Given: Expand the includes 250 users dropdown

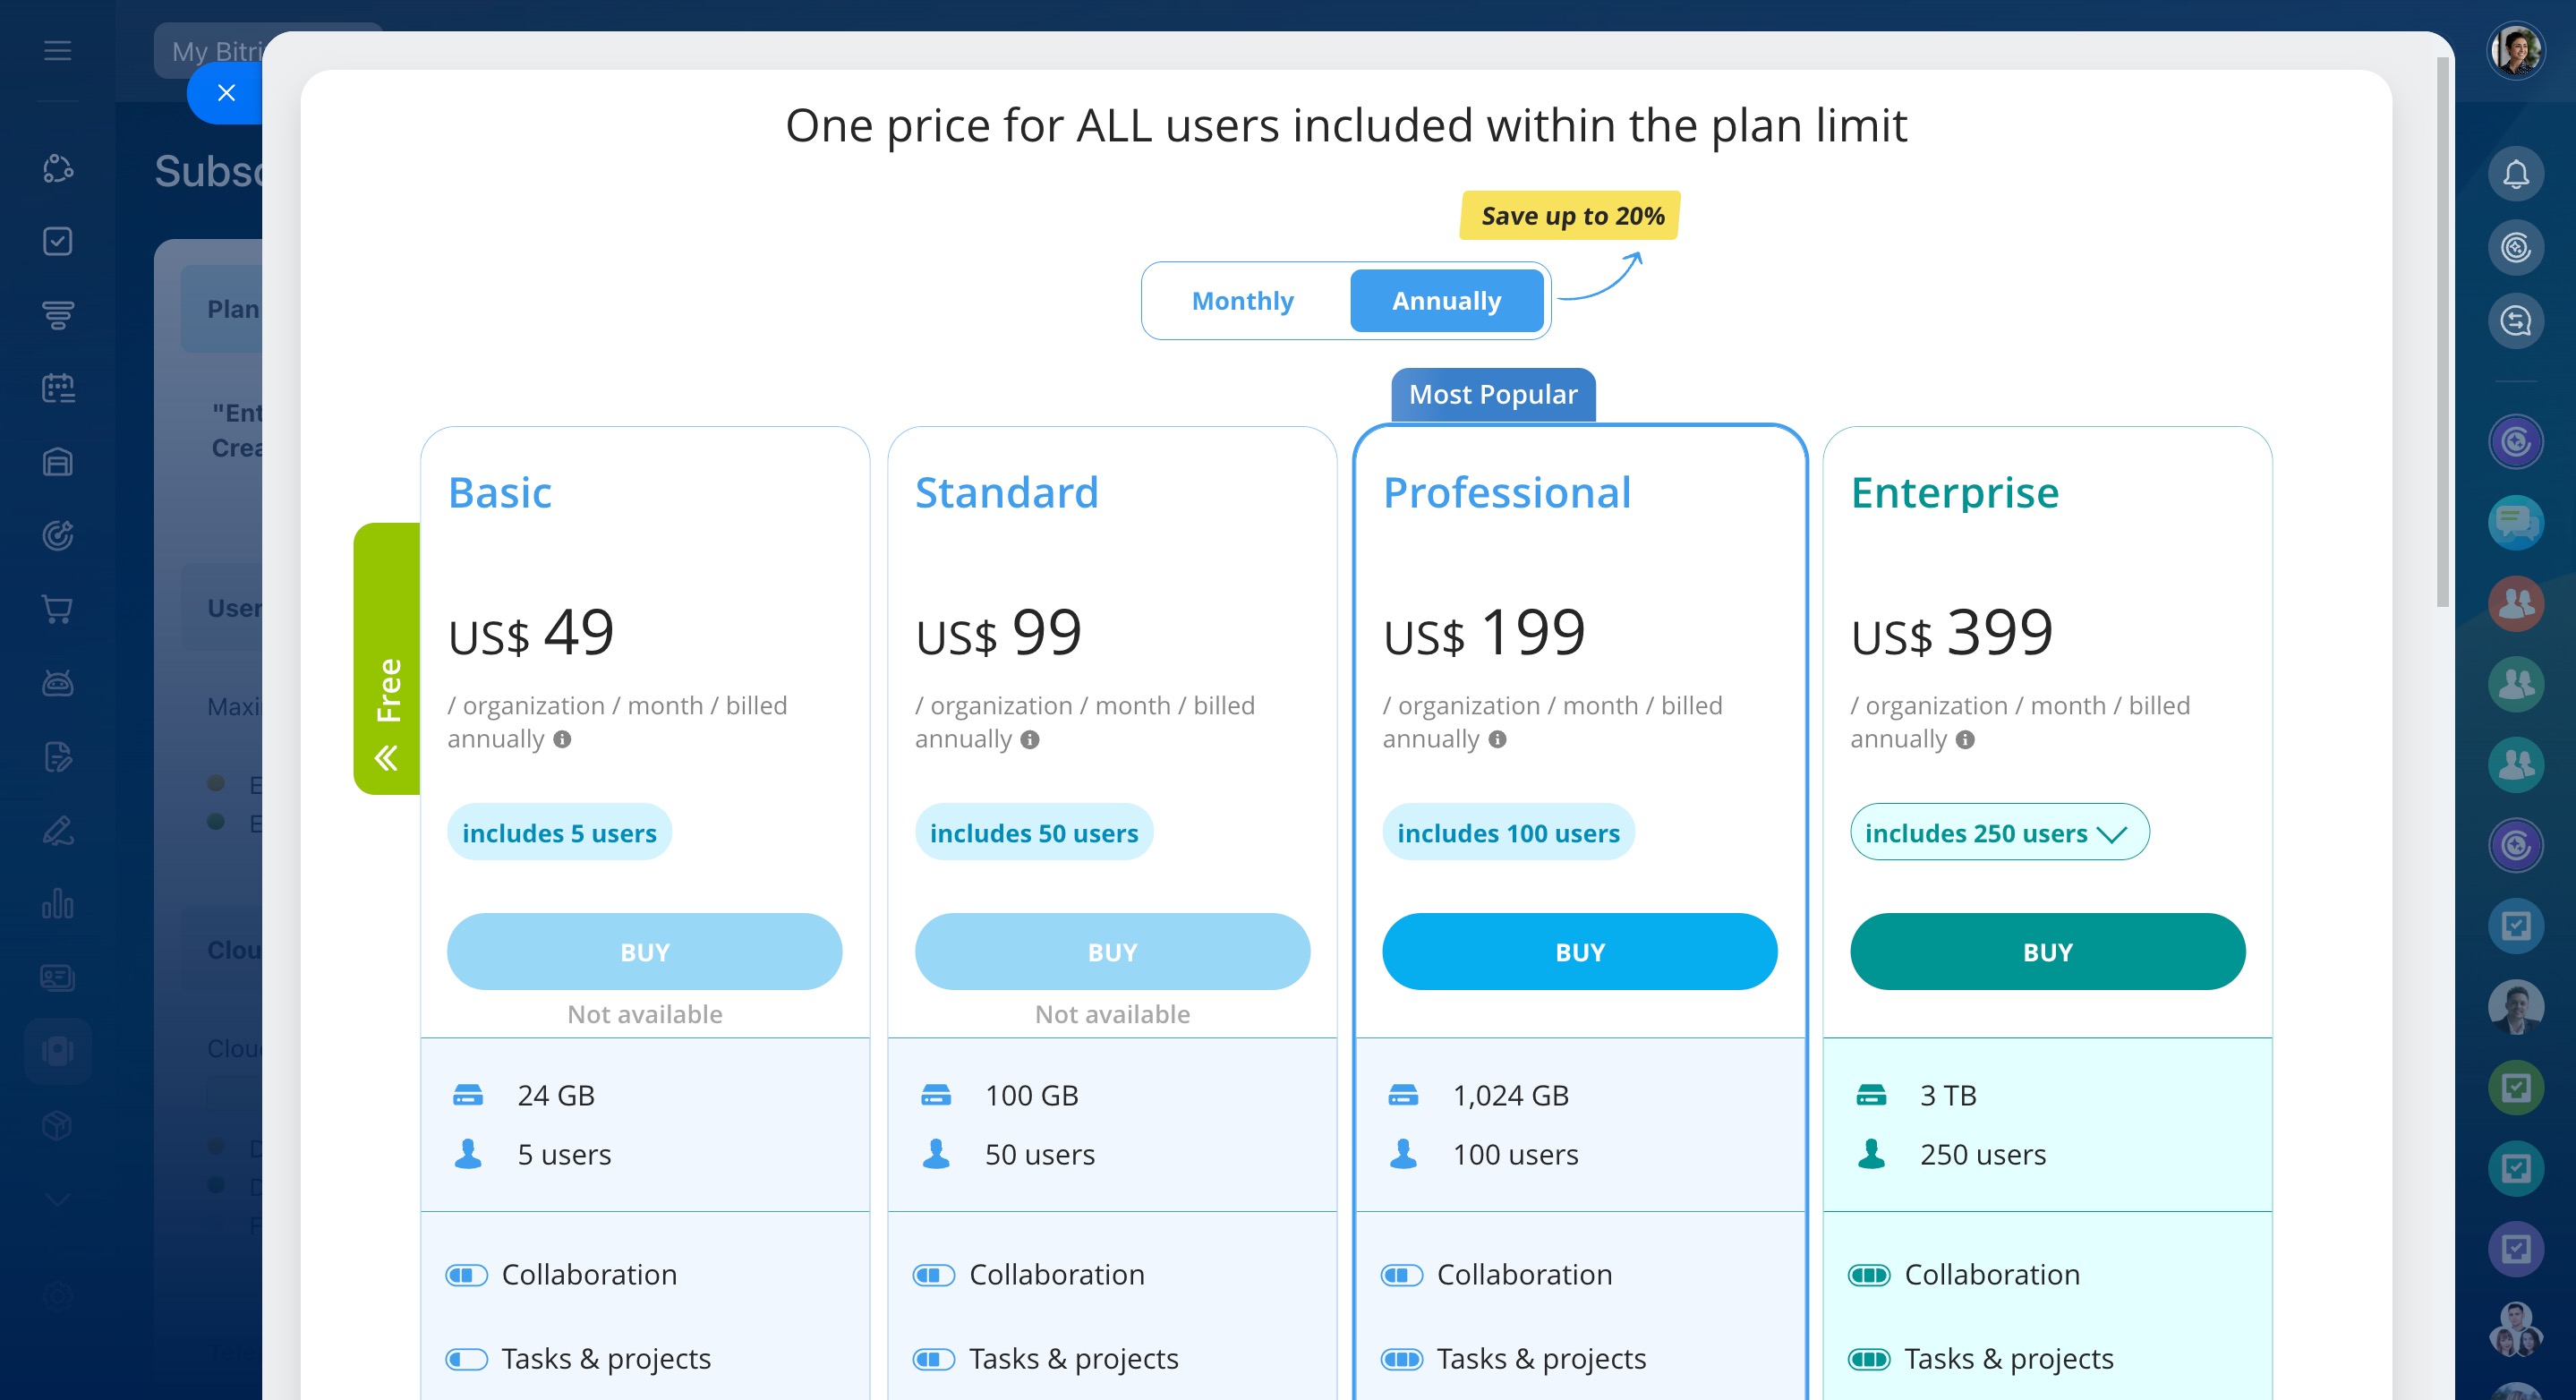Looking at the screenshot, I should 1998,832.
